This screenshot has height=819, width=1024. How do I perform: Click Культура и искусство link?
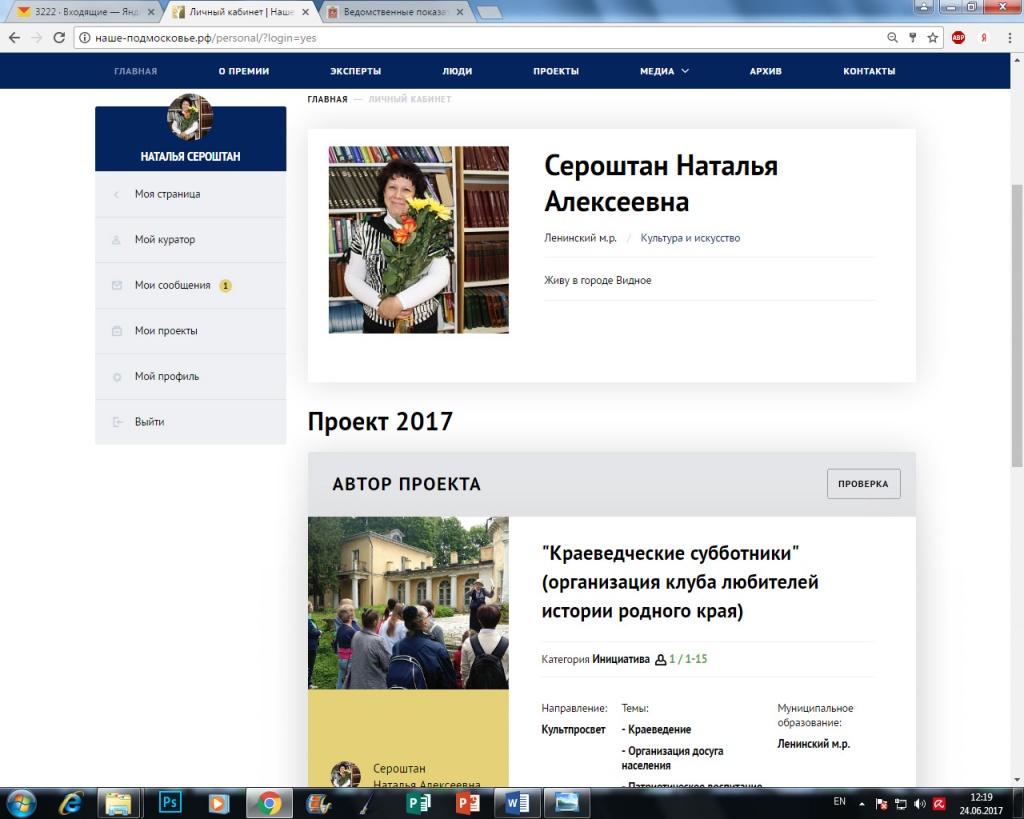point(690,238)
